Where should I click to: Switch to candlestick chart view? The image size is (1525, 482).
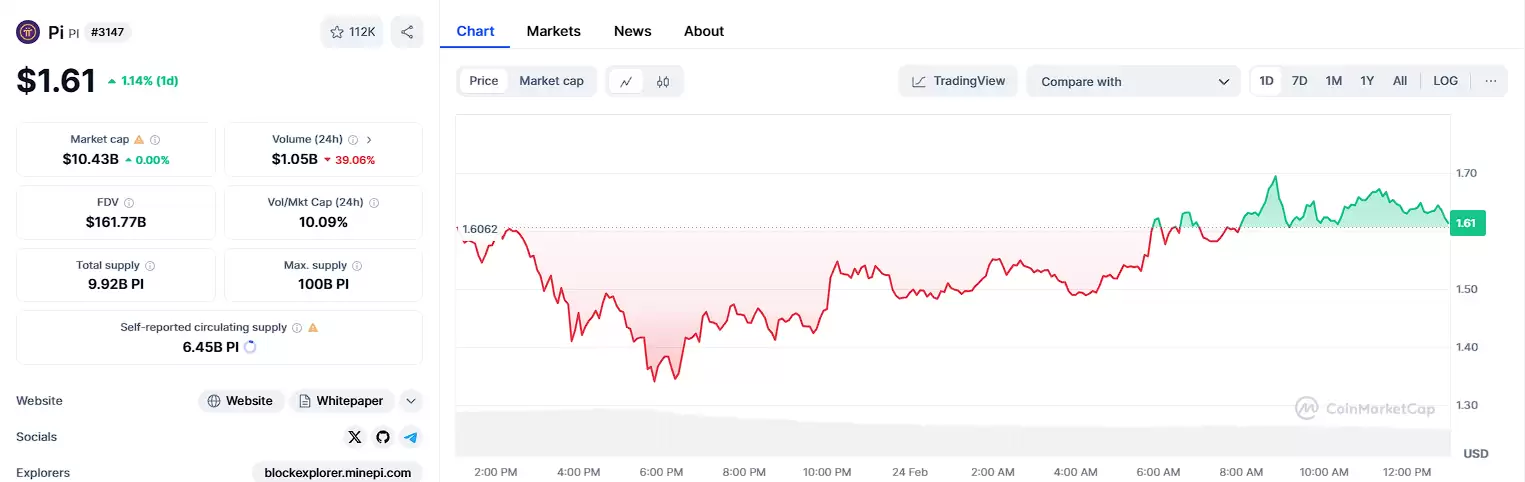tap(663, 82)
